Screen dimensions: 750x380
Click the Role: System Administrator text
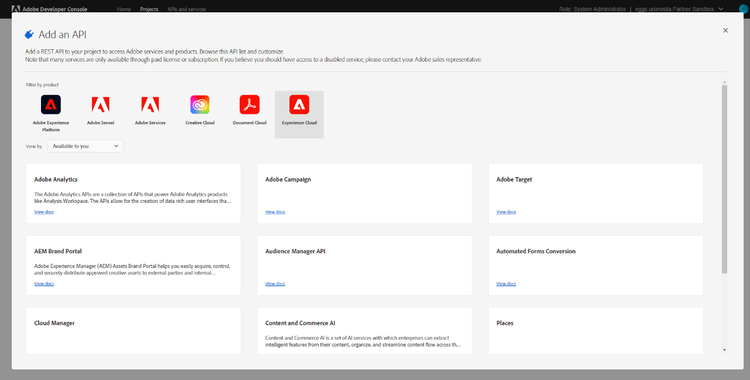point(592,9)
